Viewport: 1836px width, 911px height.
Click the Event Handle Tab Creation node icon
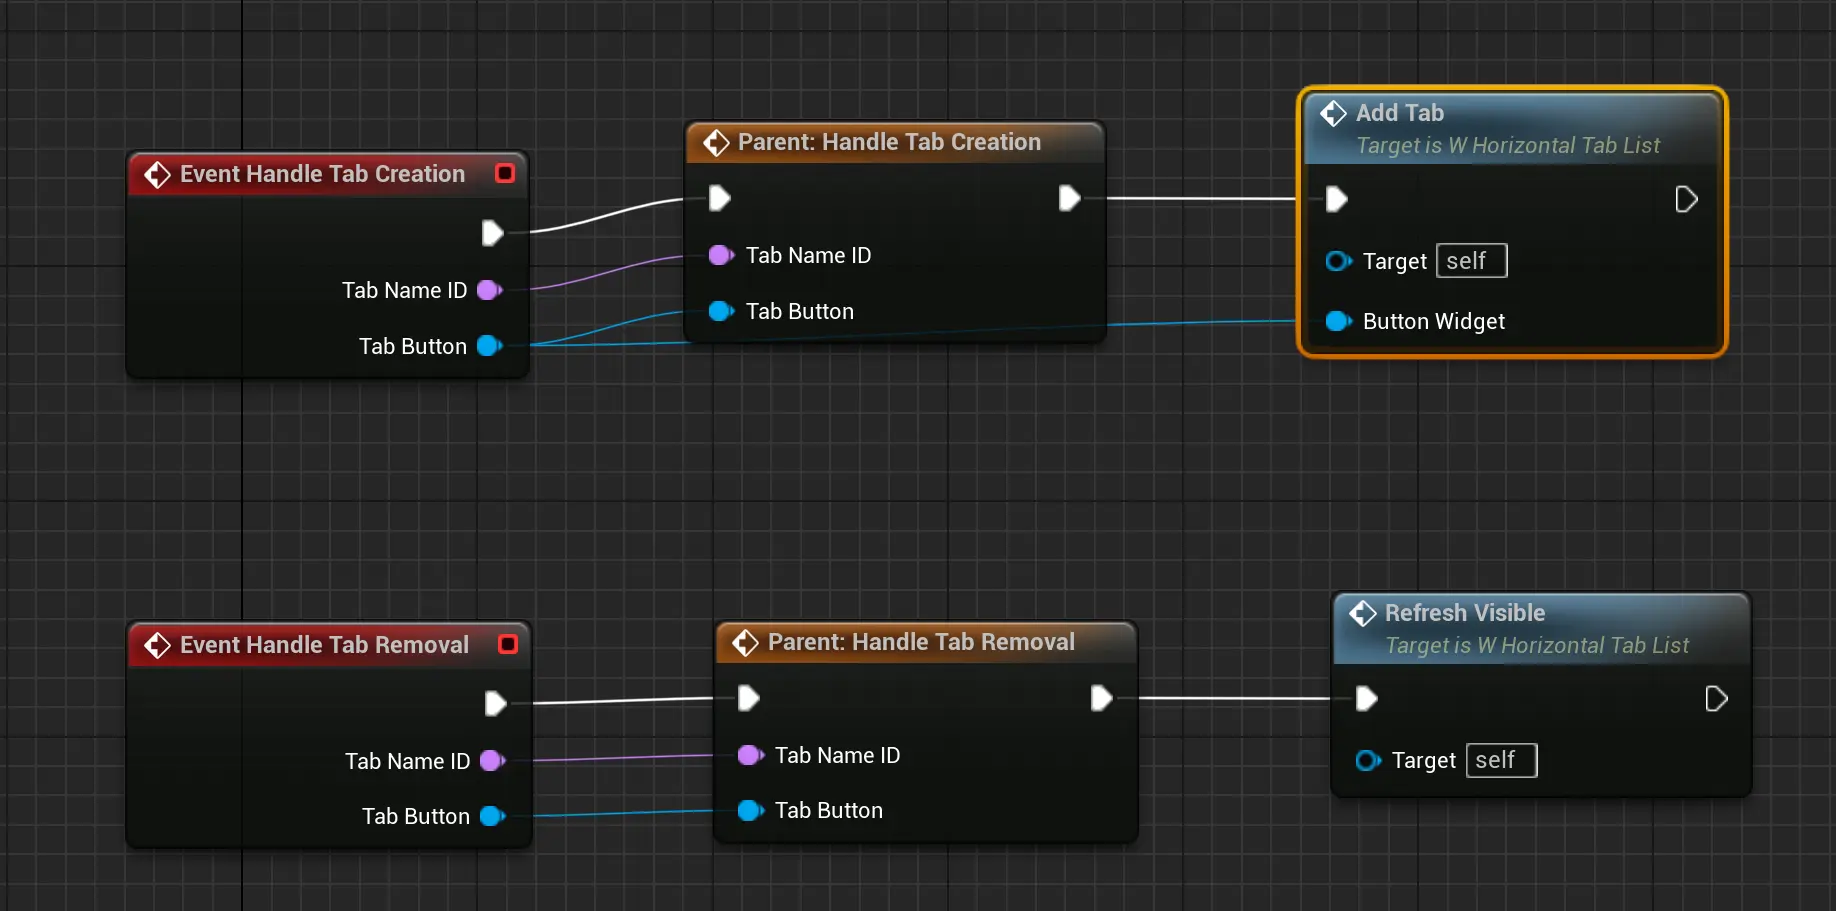click(x=157, y=174)
